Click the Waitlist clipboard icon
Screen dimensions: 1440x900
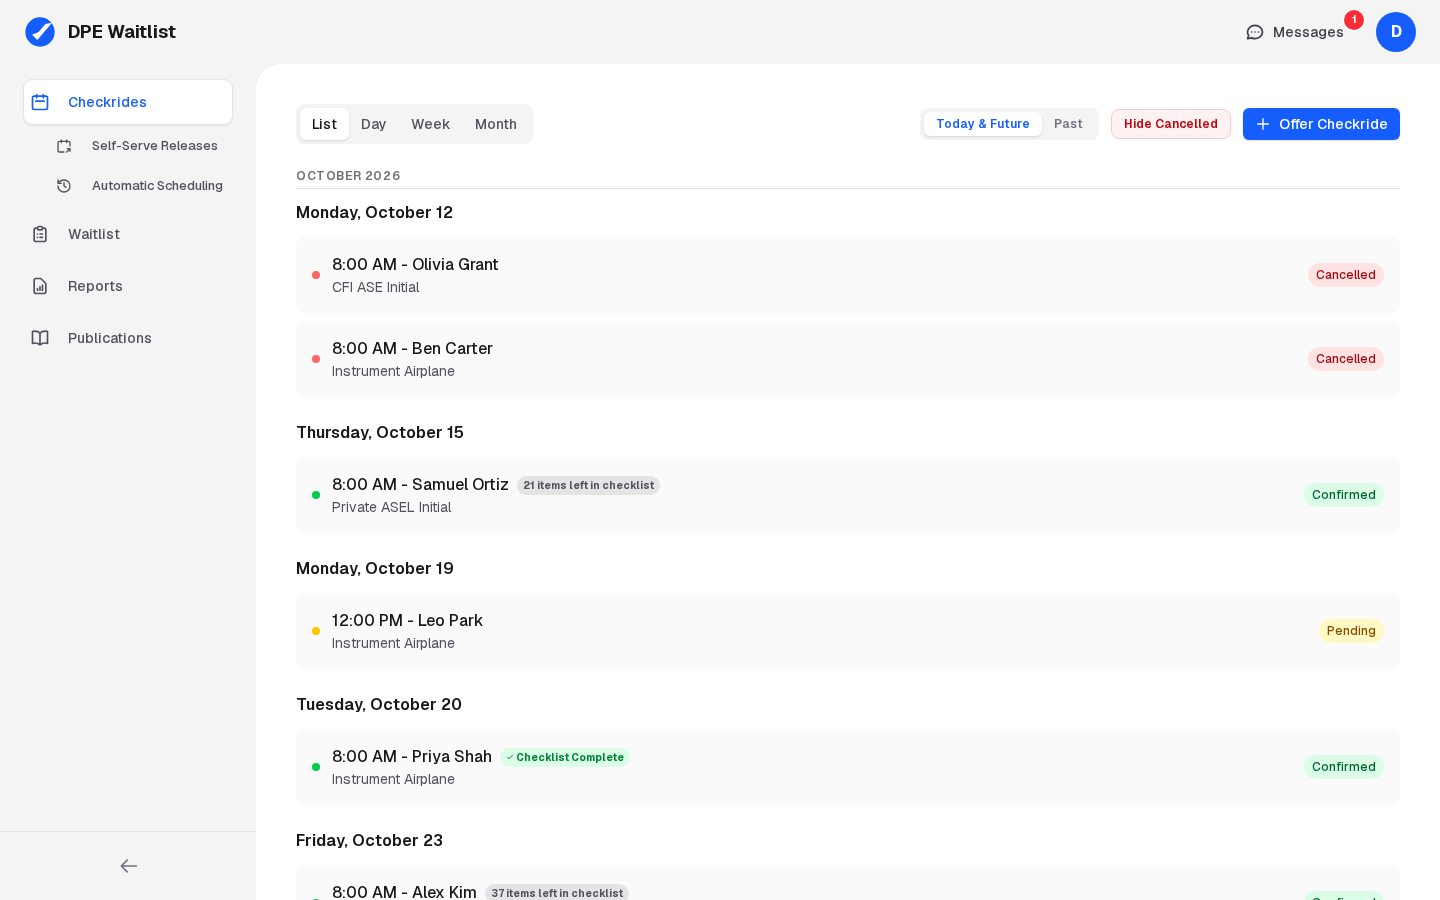40,234
